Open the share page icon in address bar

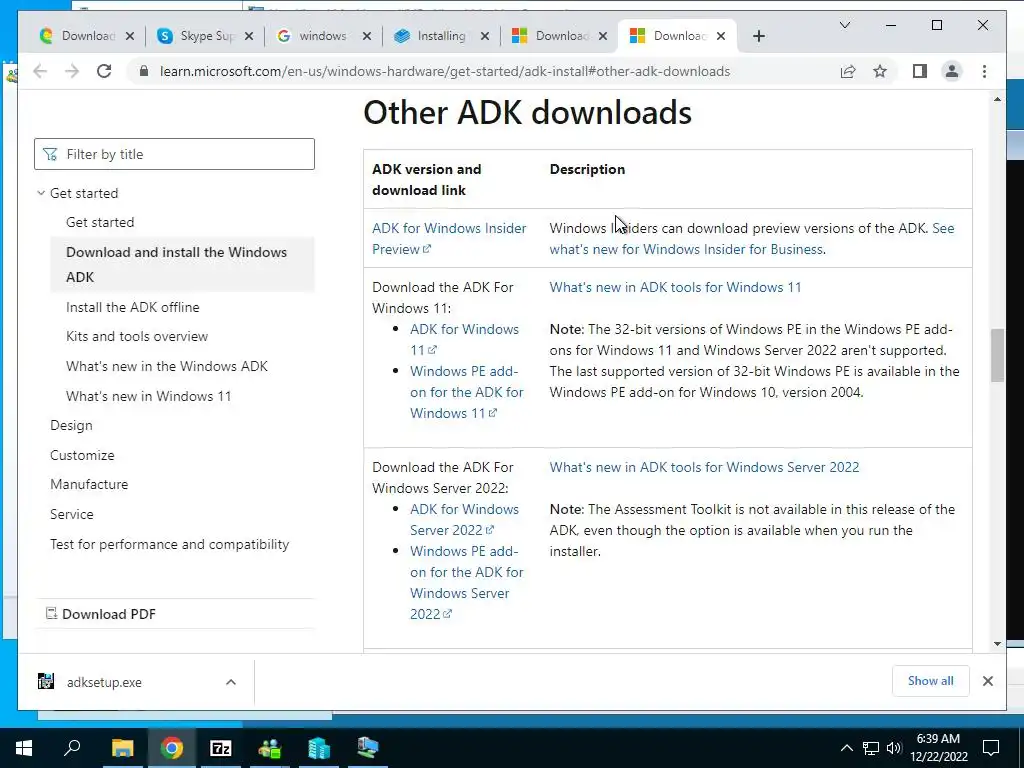[x=848, y=71]
